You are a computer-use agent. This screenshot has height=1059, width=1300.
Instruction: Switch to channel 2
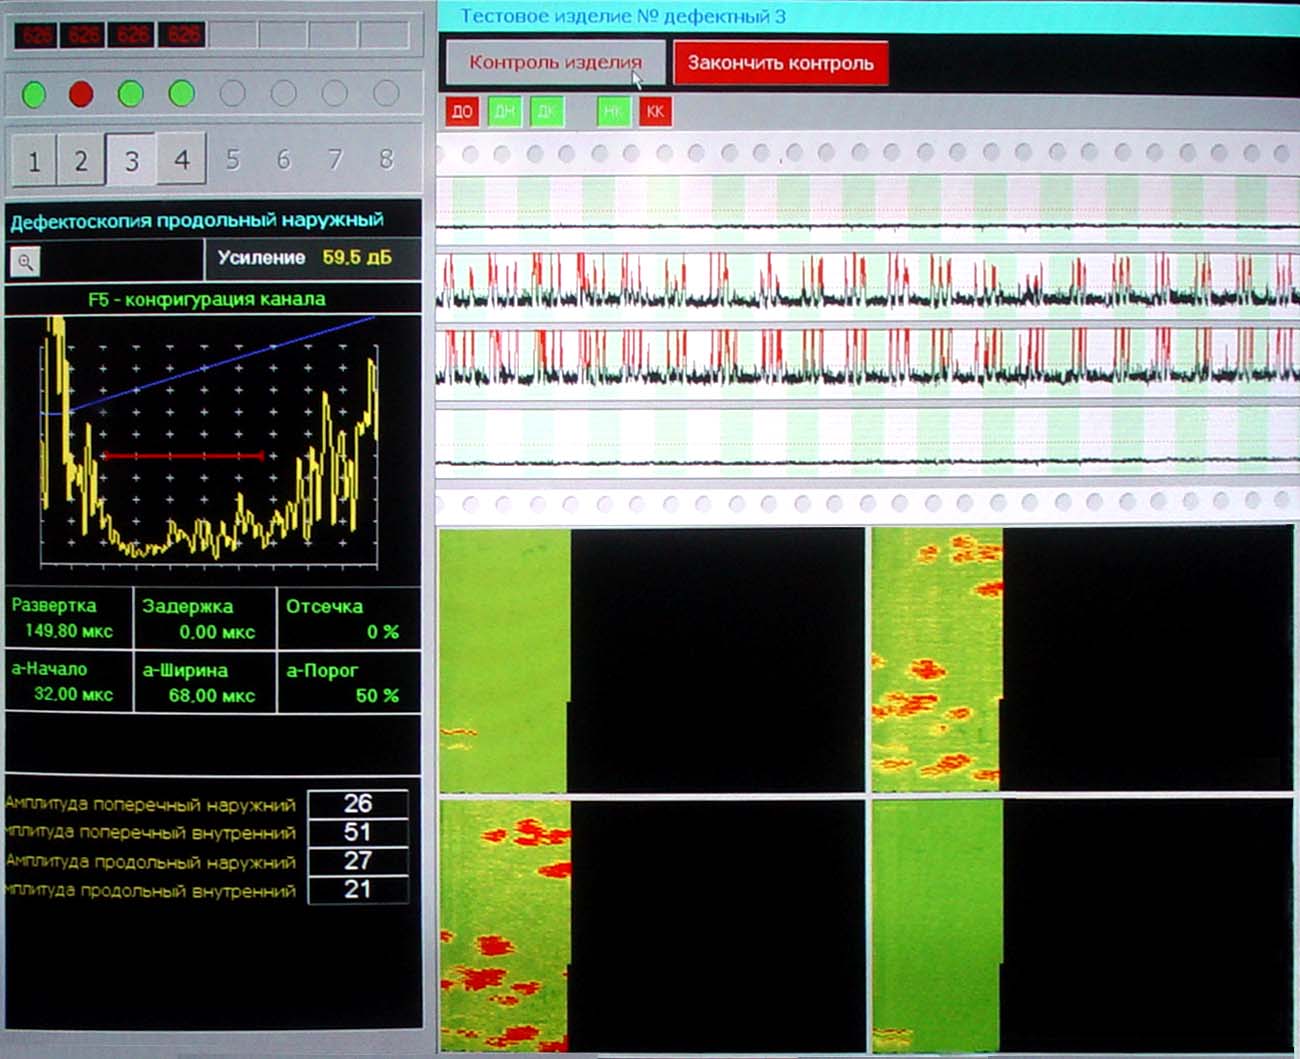(x=81, y=160)
